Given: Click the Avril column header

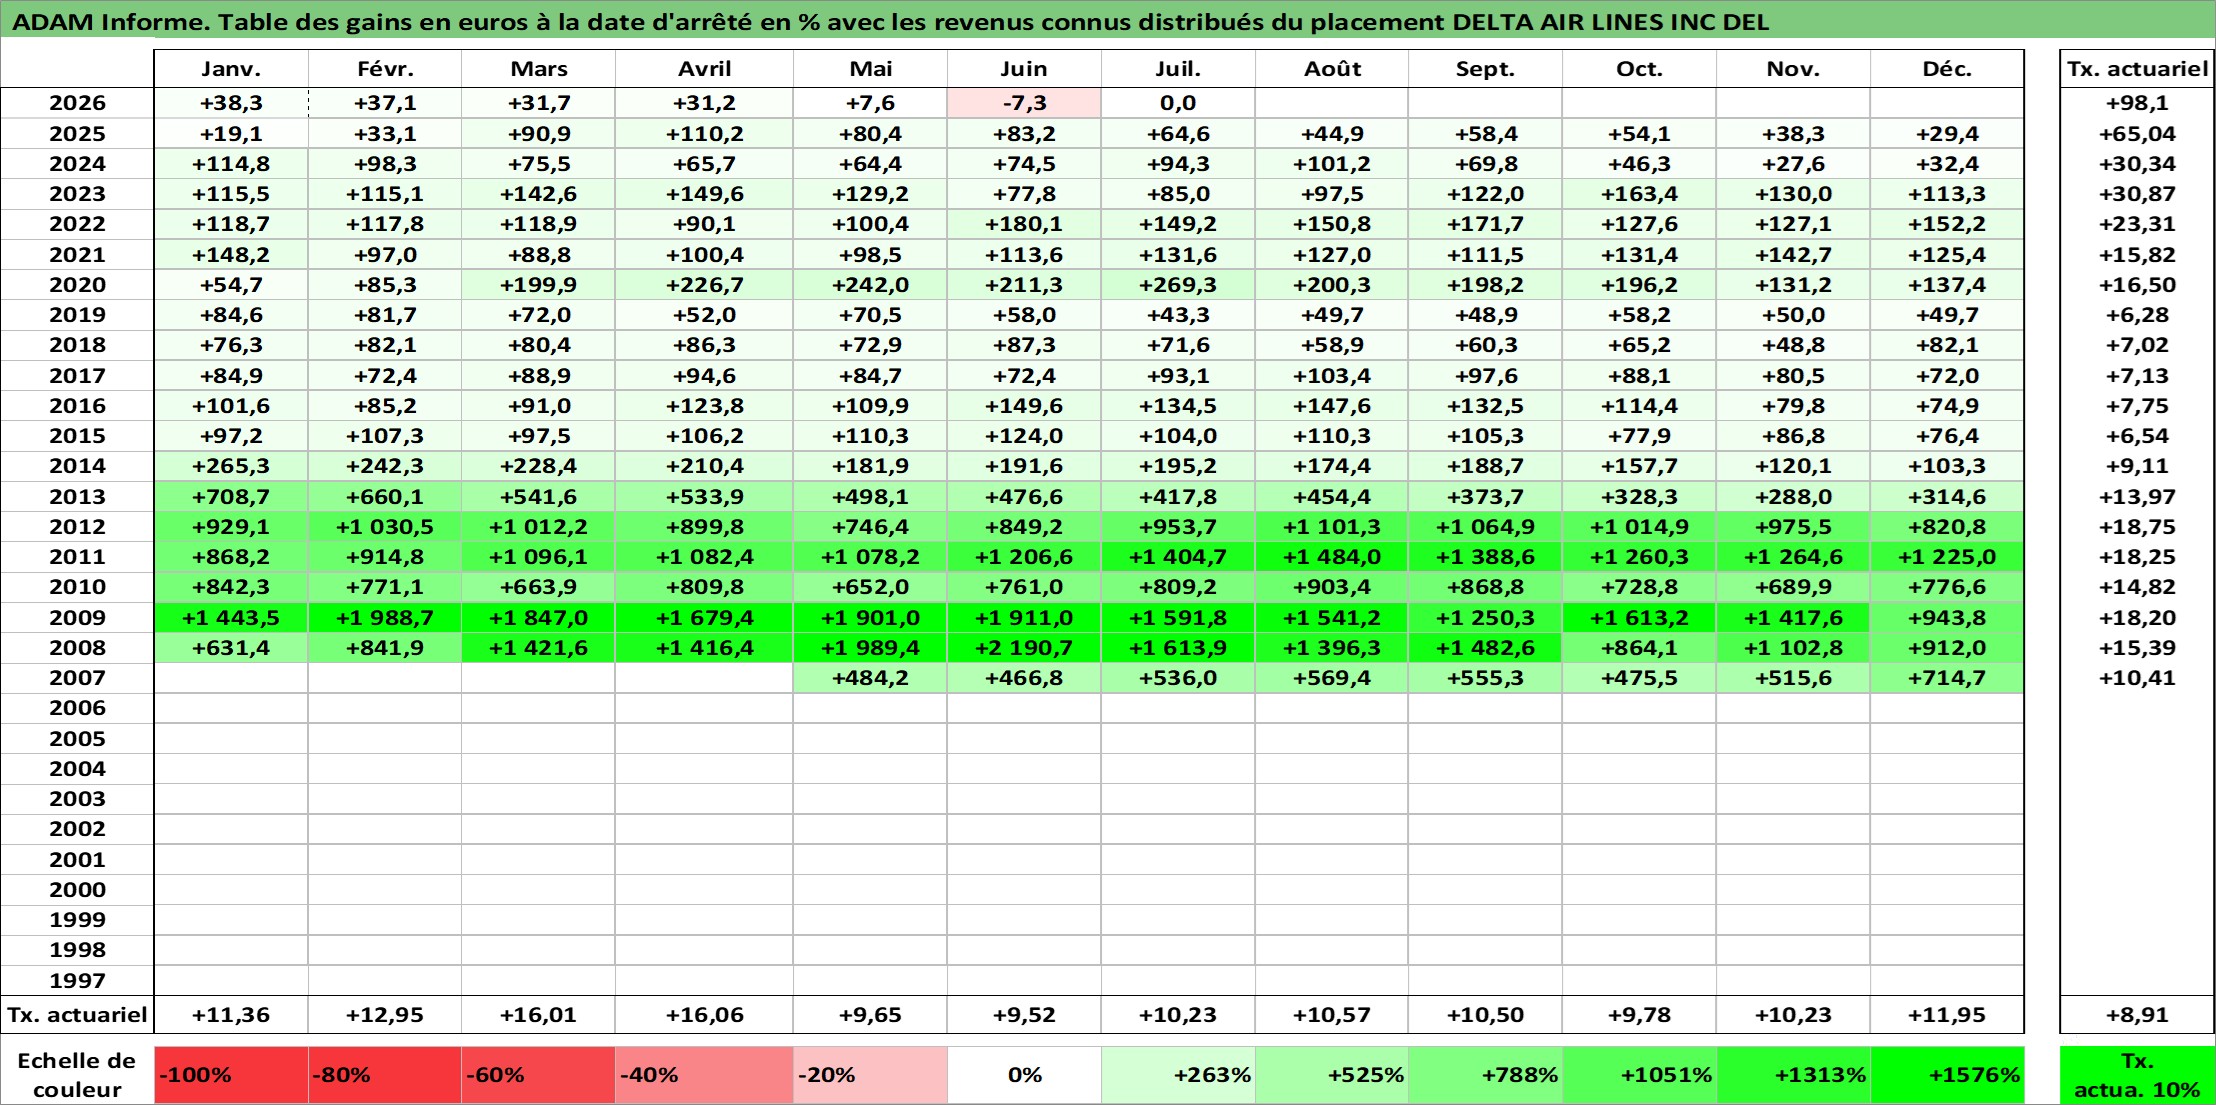Looking at the screenshot, I should pyautogui.click(x=705, y=69).
